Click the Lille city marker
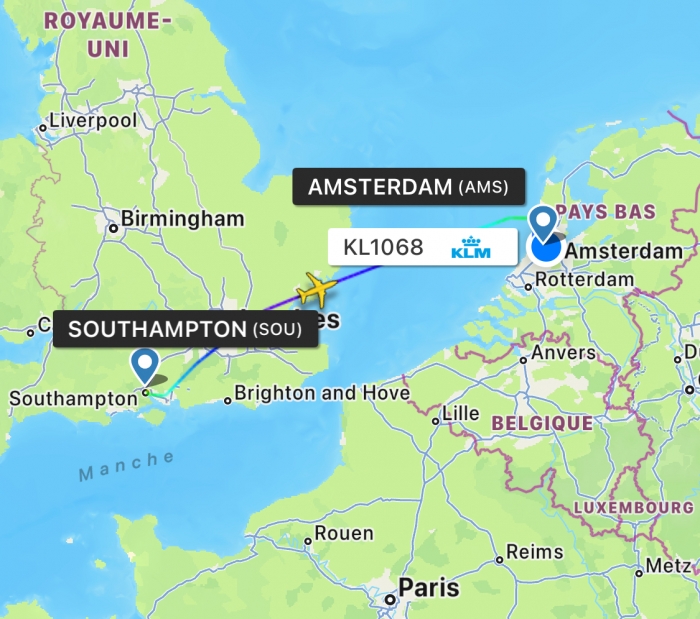Screen dimensions: 700x619 436,421
